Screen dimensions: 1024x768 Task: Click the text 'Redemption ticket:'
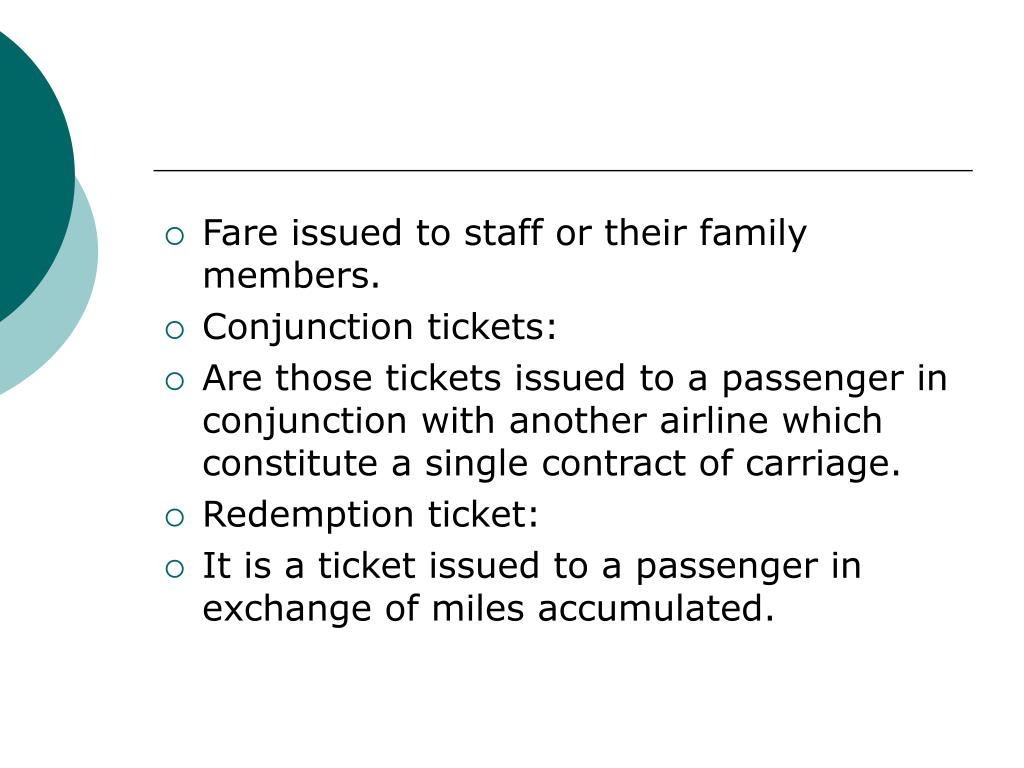pos(370,515)
